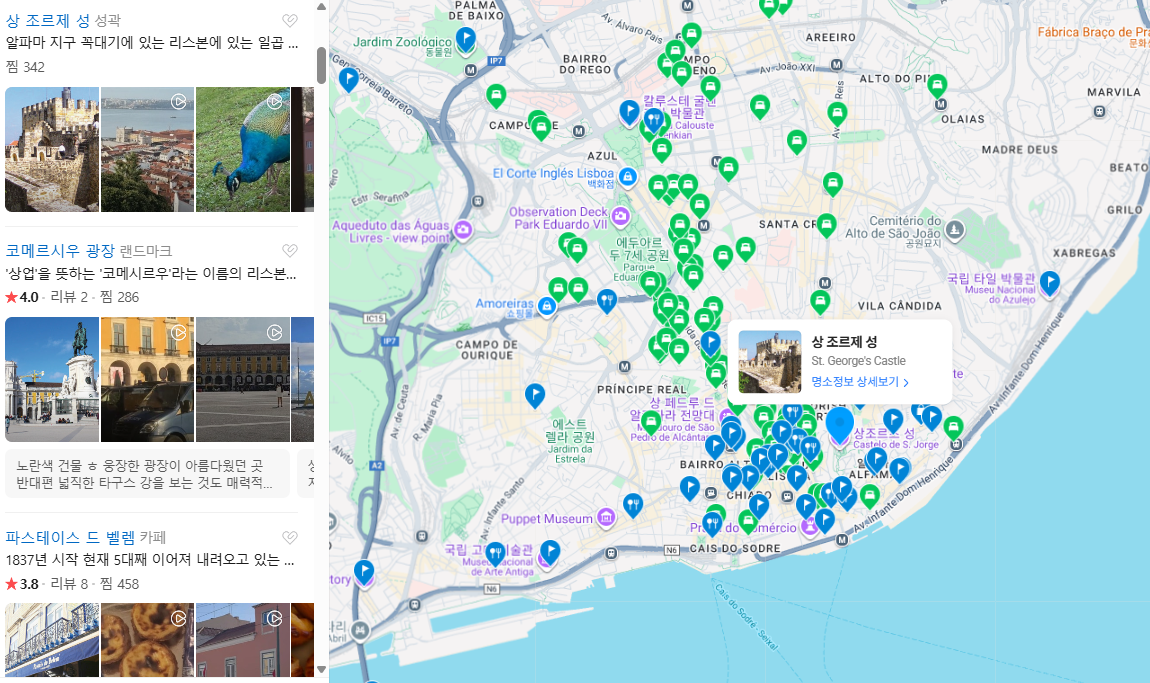Click the blue flag marker near Gen. Correia Barreto
The width and height of the screenshot is (1150, 683).
(349, 78)
